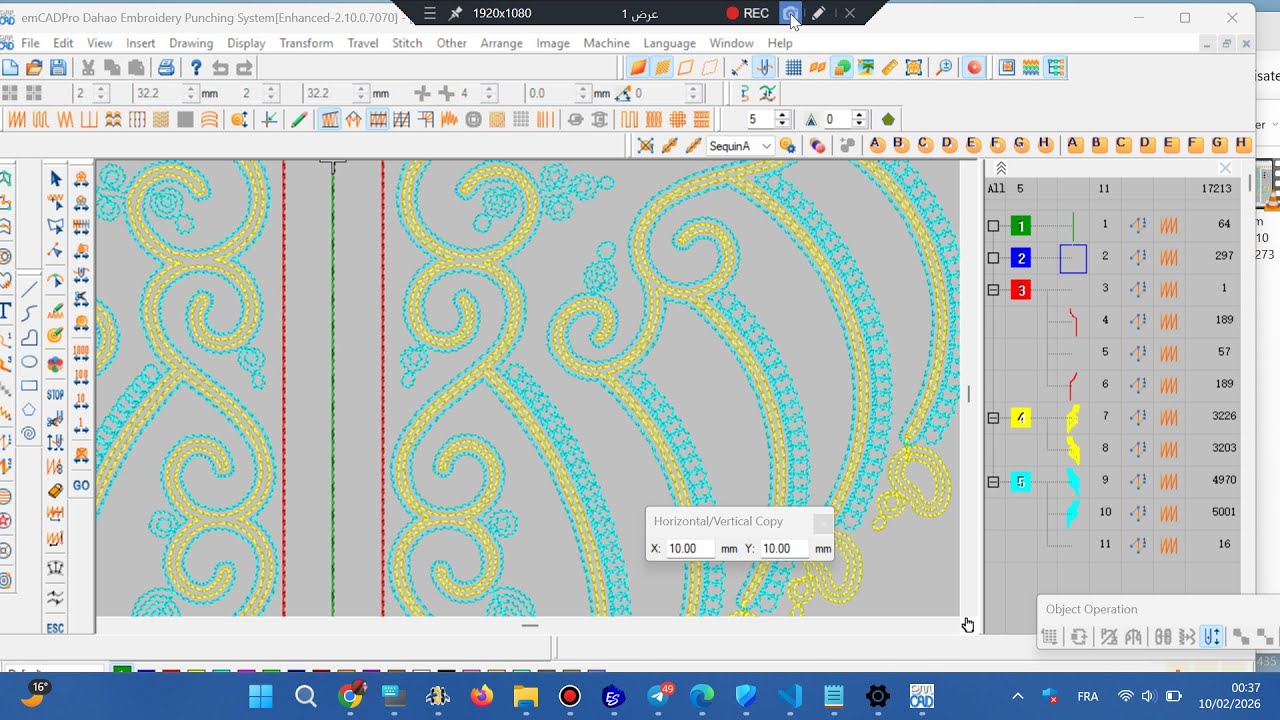The height and width of the screenshot is (720, 1280).
Task: Select the eraser tool in the left toolbox
Action: click(55, 490)
